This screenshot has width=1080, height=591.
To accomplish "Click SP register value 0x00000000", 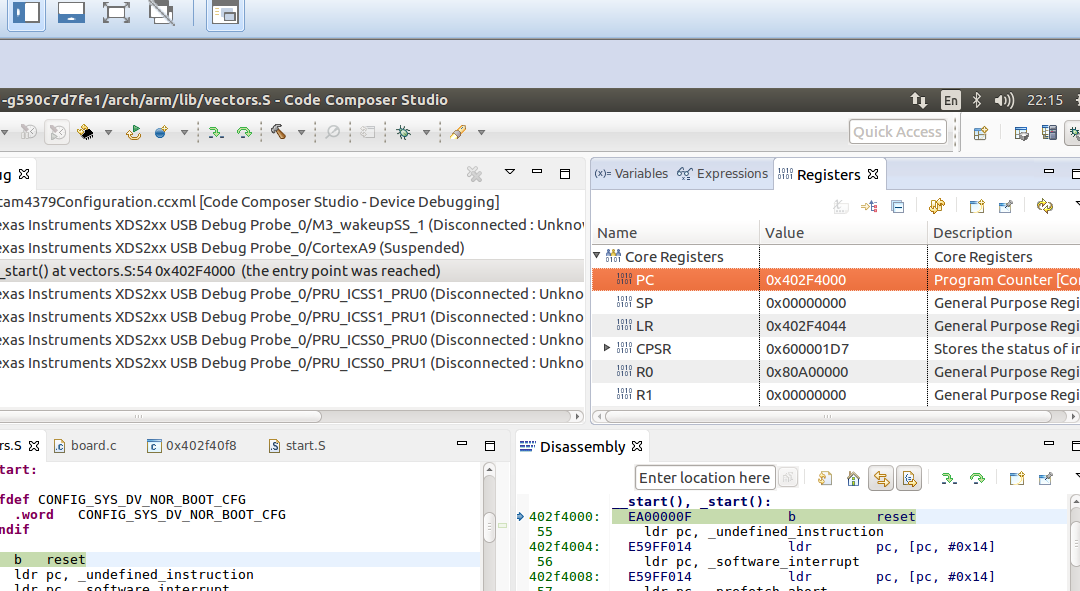I will (806, 303).
